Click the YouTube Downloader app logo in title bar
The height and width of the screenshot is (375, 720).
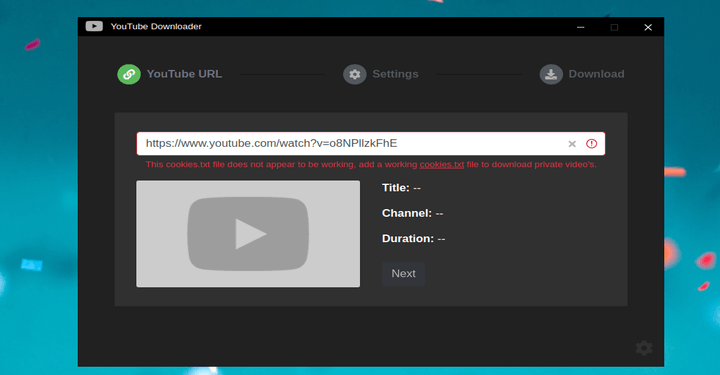(94, 27)
